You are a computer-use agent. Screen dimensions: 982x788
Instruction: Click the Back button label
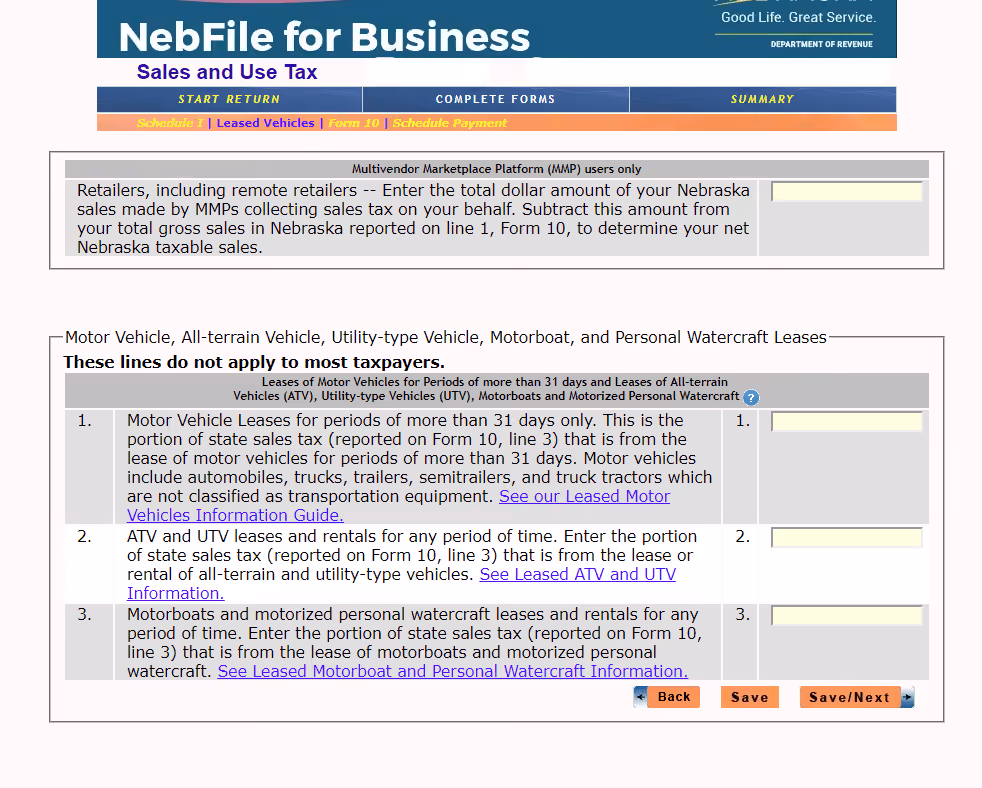pyautogui.click(x=674, y=697)
